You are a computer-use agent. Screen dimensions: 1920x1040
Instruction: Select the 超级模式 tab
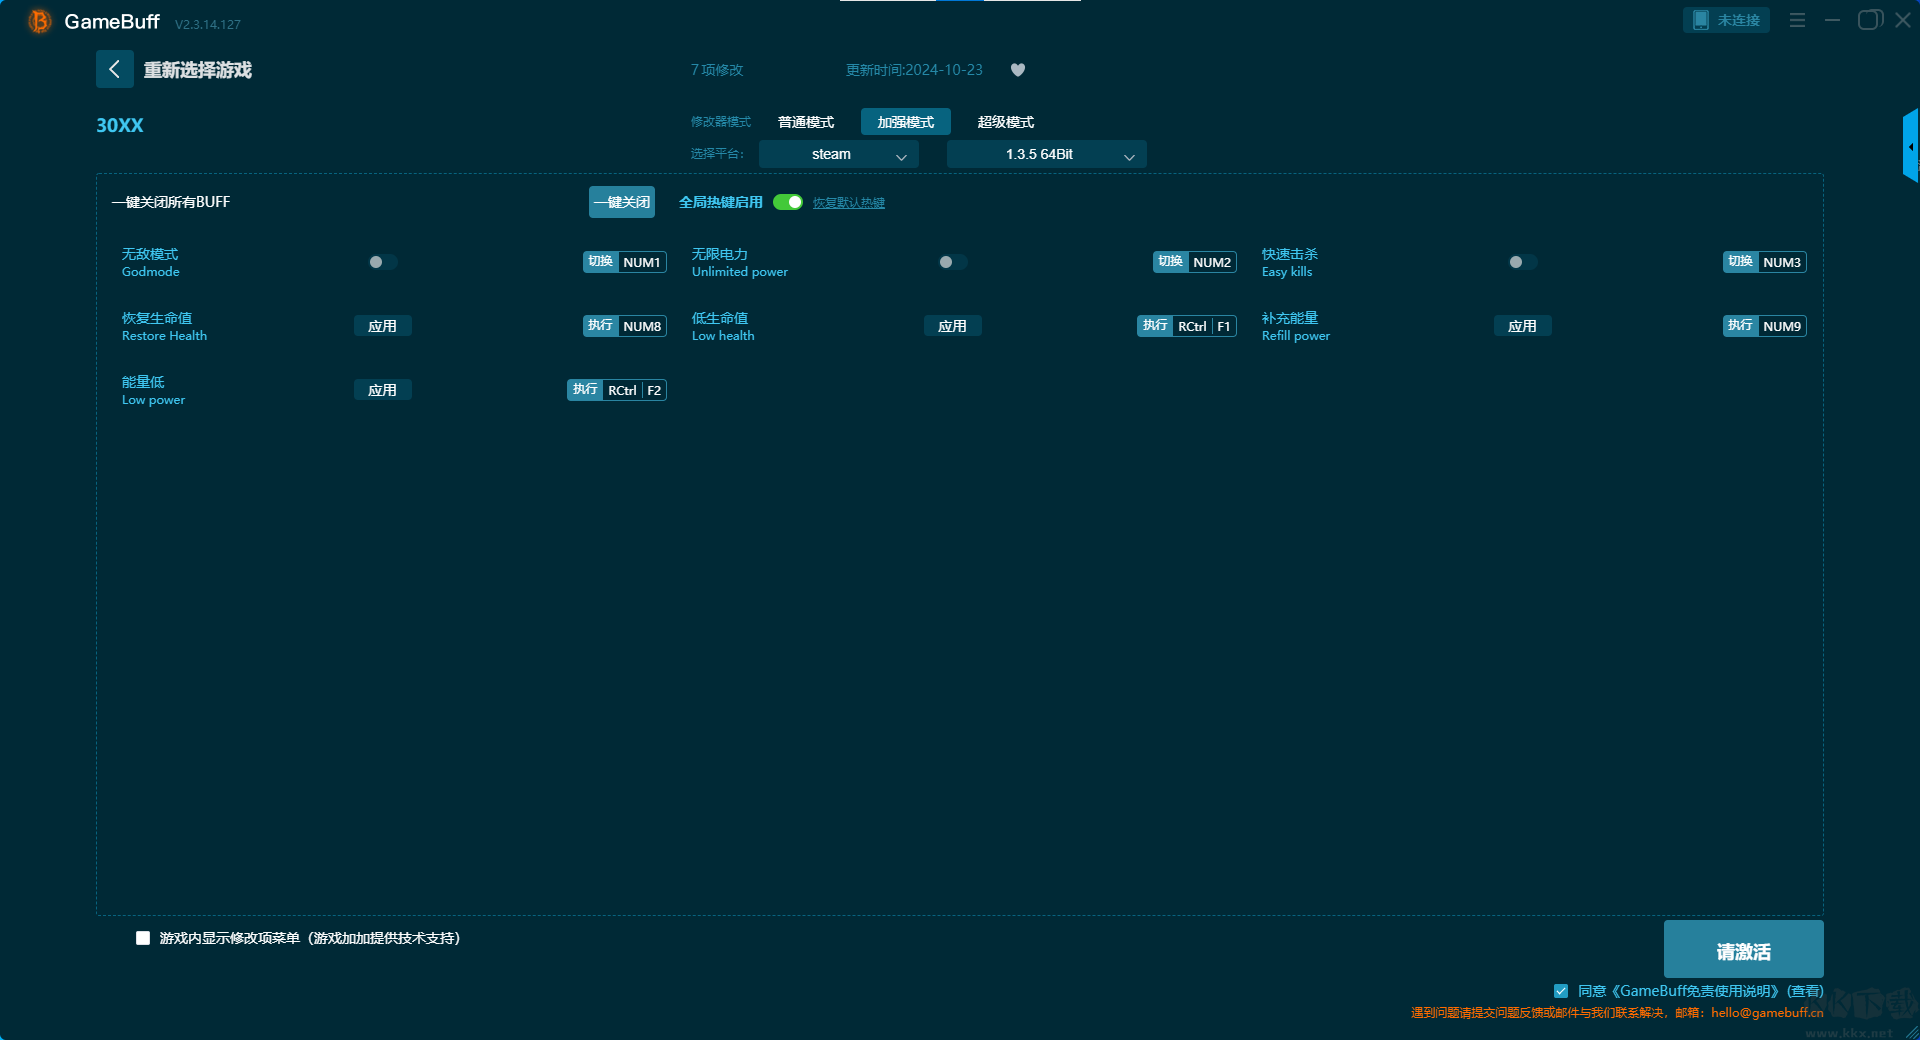pos(1005,122)
